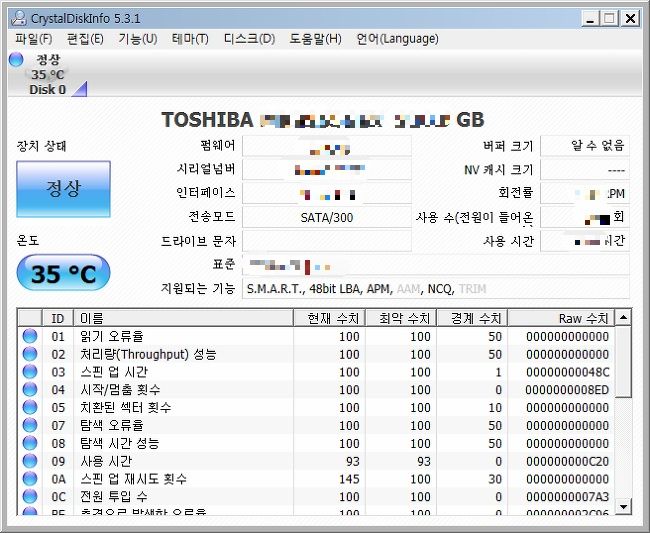Click the 시리얼넘버 label
Screen dimensions: 650x533
tap(206, 169)
